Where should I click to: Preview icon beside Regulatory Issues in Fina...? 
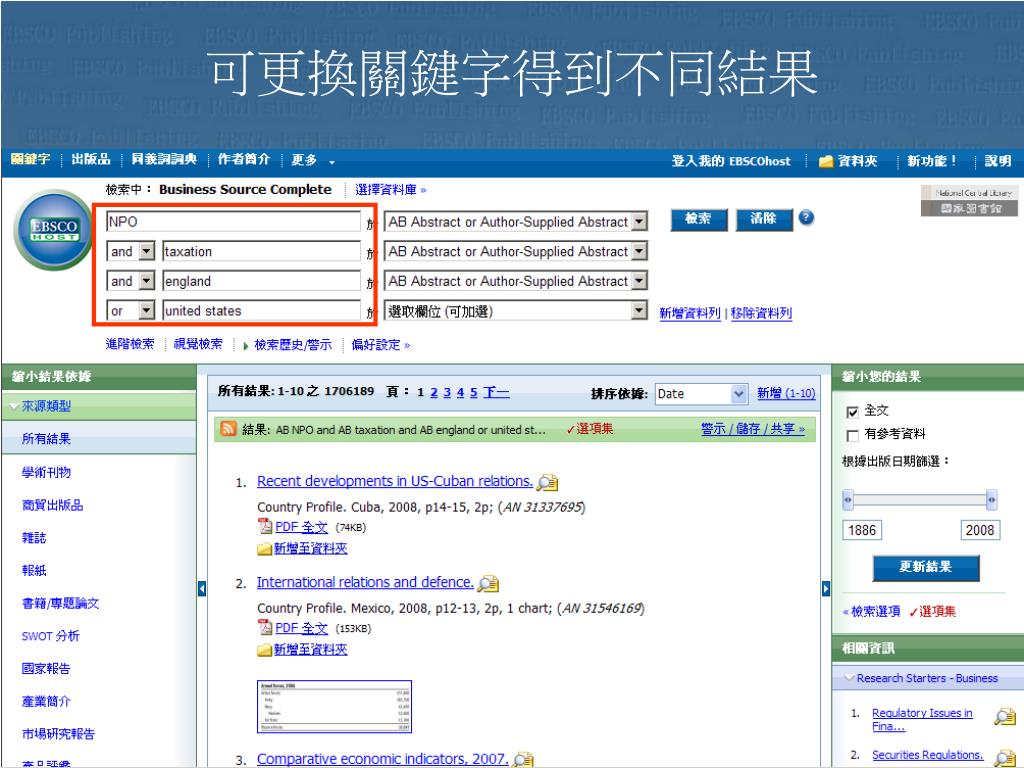click(x=1004, y=716)
